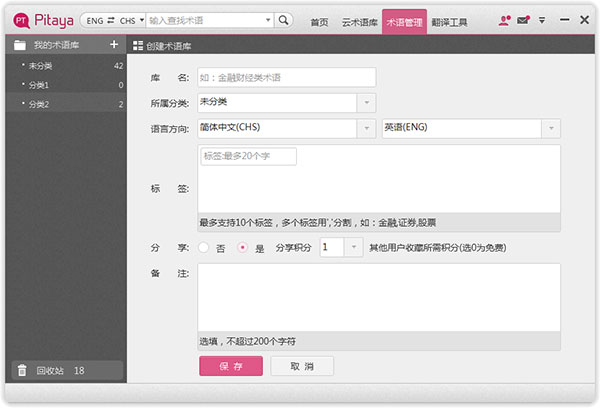
Task: Click the 取消 cancel button
Action: (302, 366)
